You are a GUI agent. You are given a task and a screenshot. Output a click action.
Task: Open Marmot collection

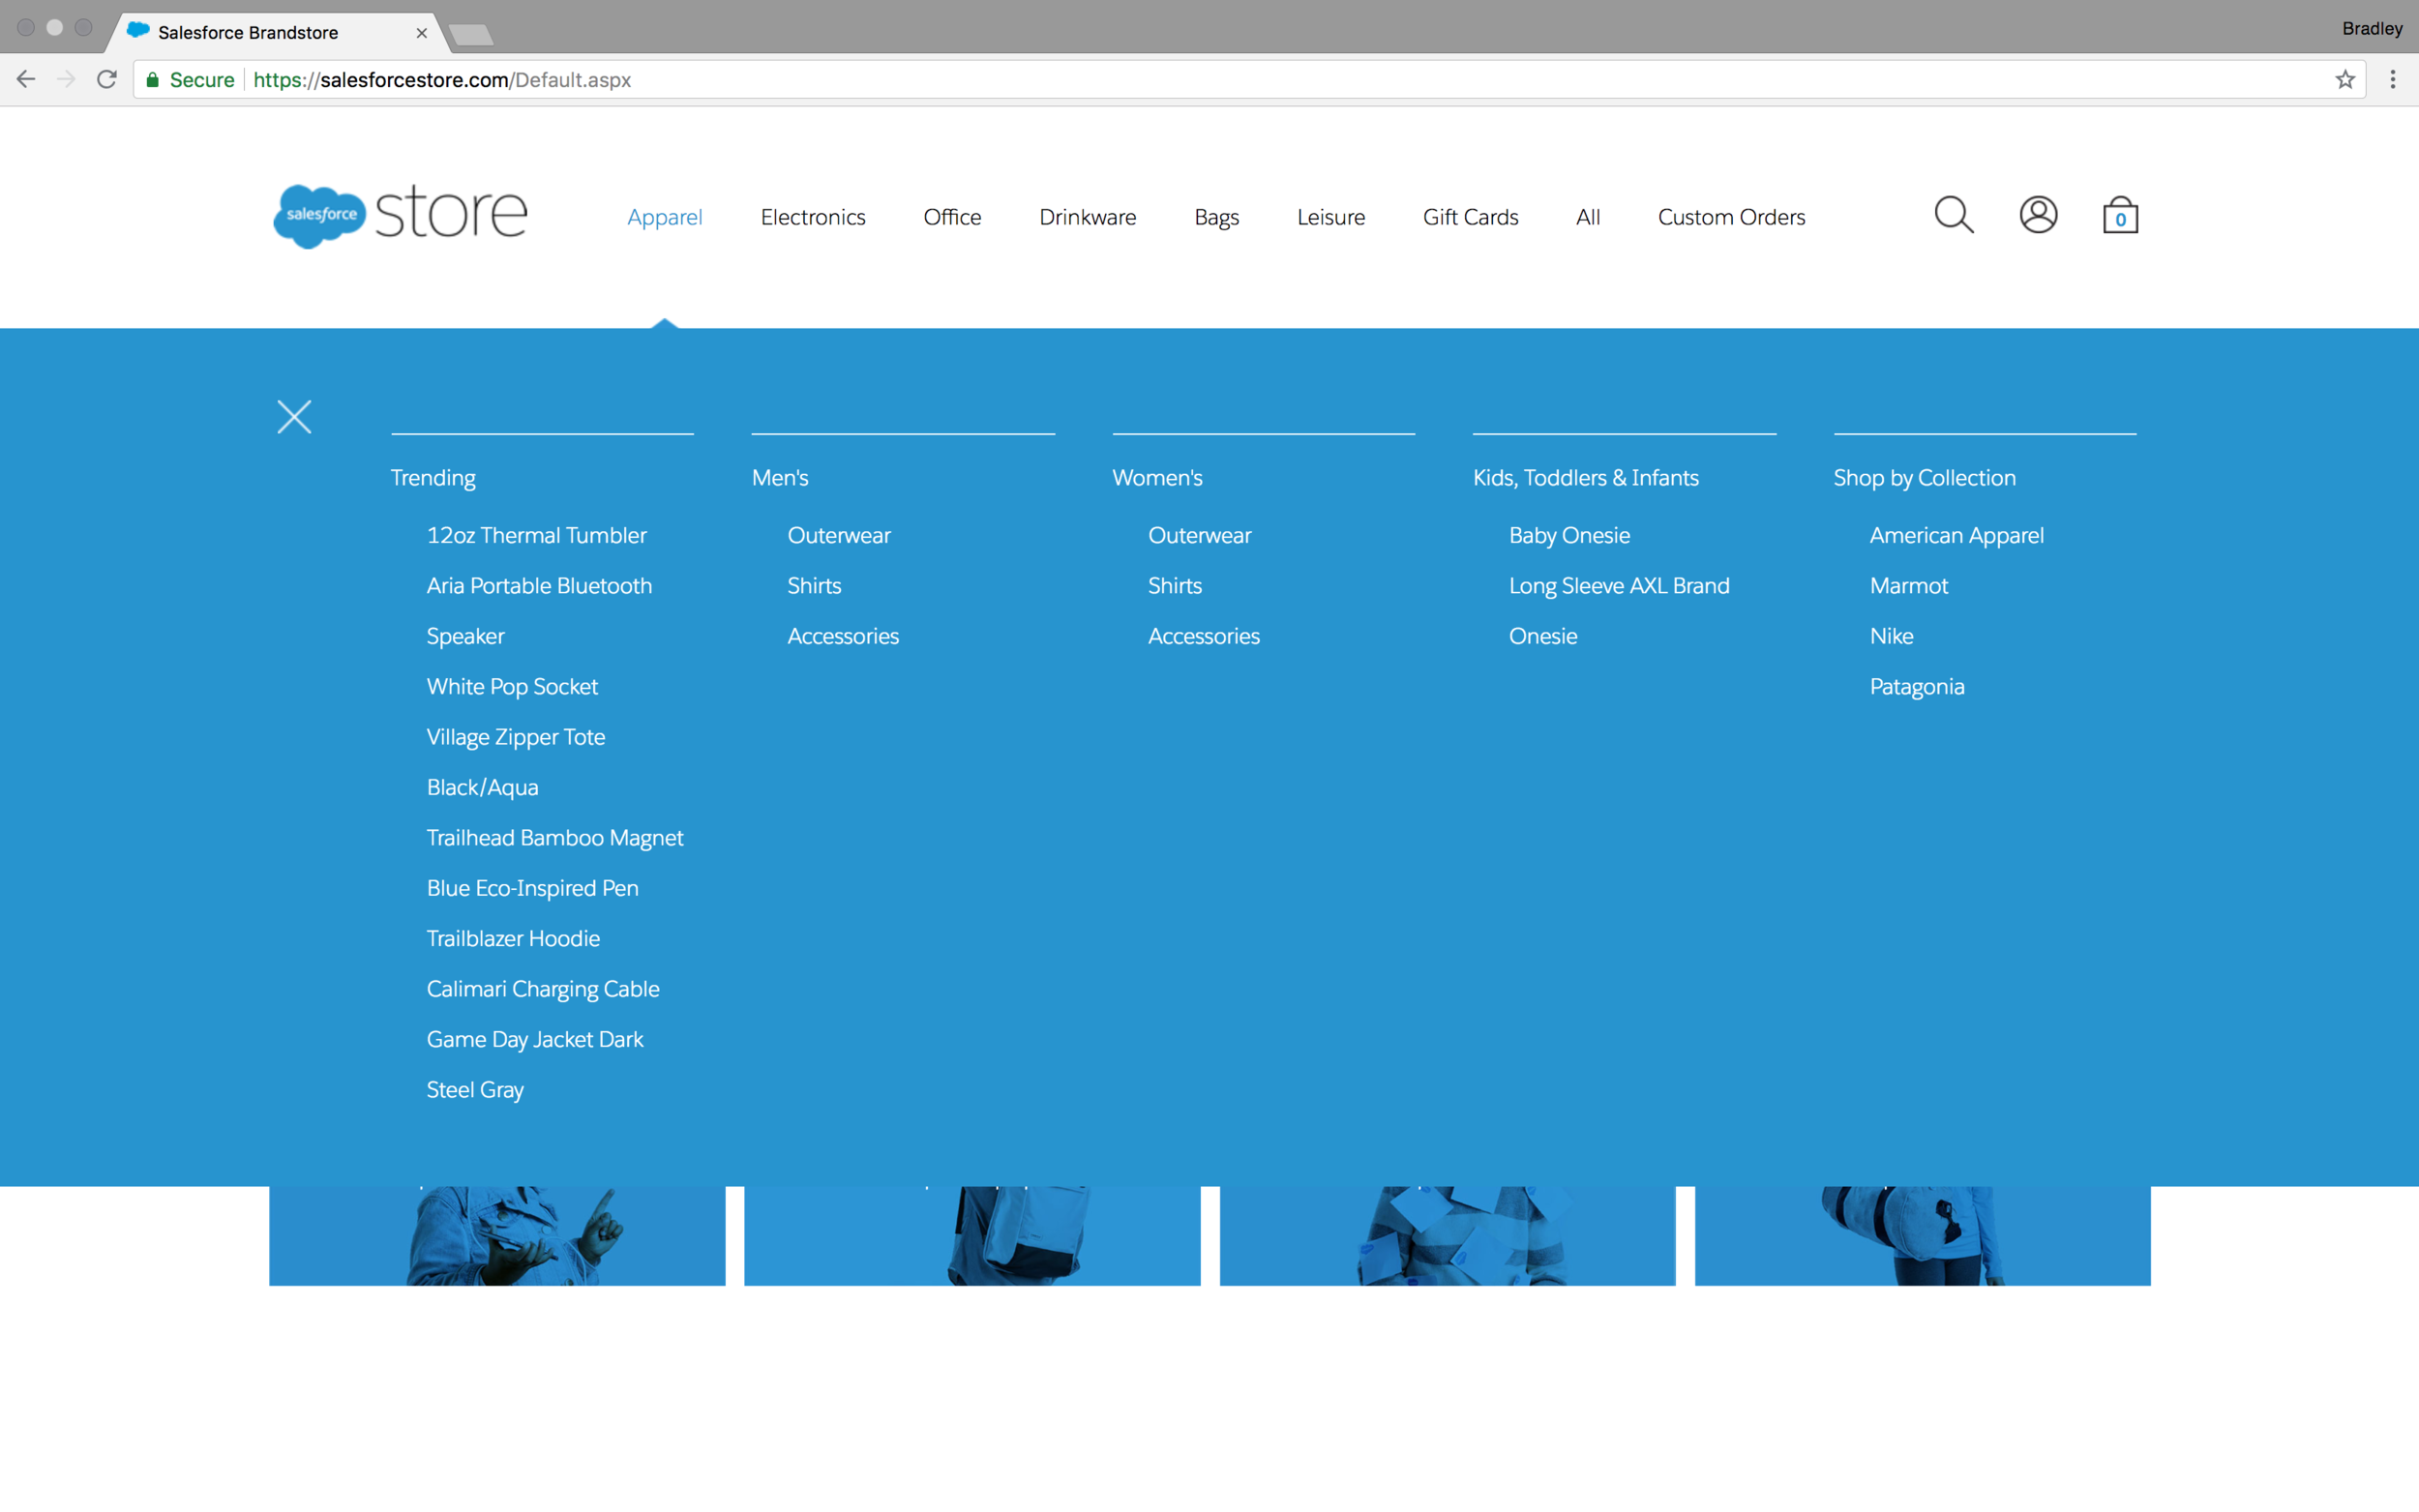tap(1908, 586)
